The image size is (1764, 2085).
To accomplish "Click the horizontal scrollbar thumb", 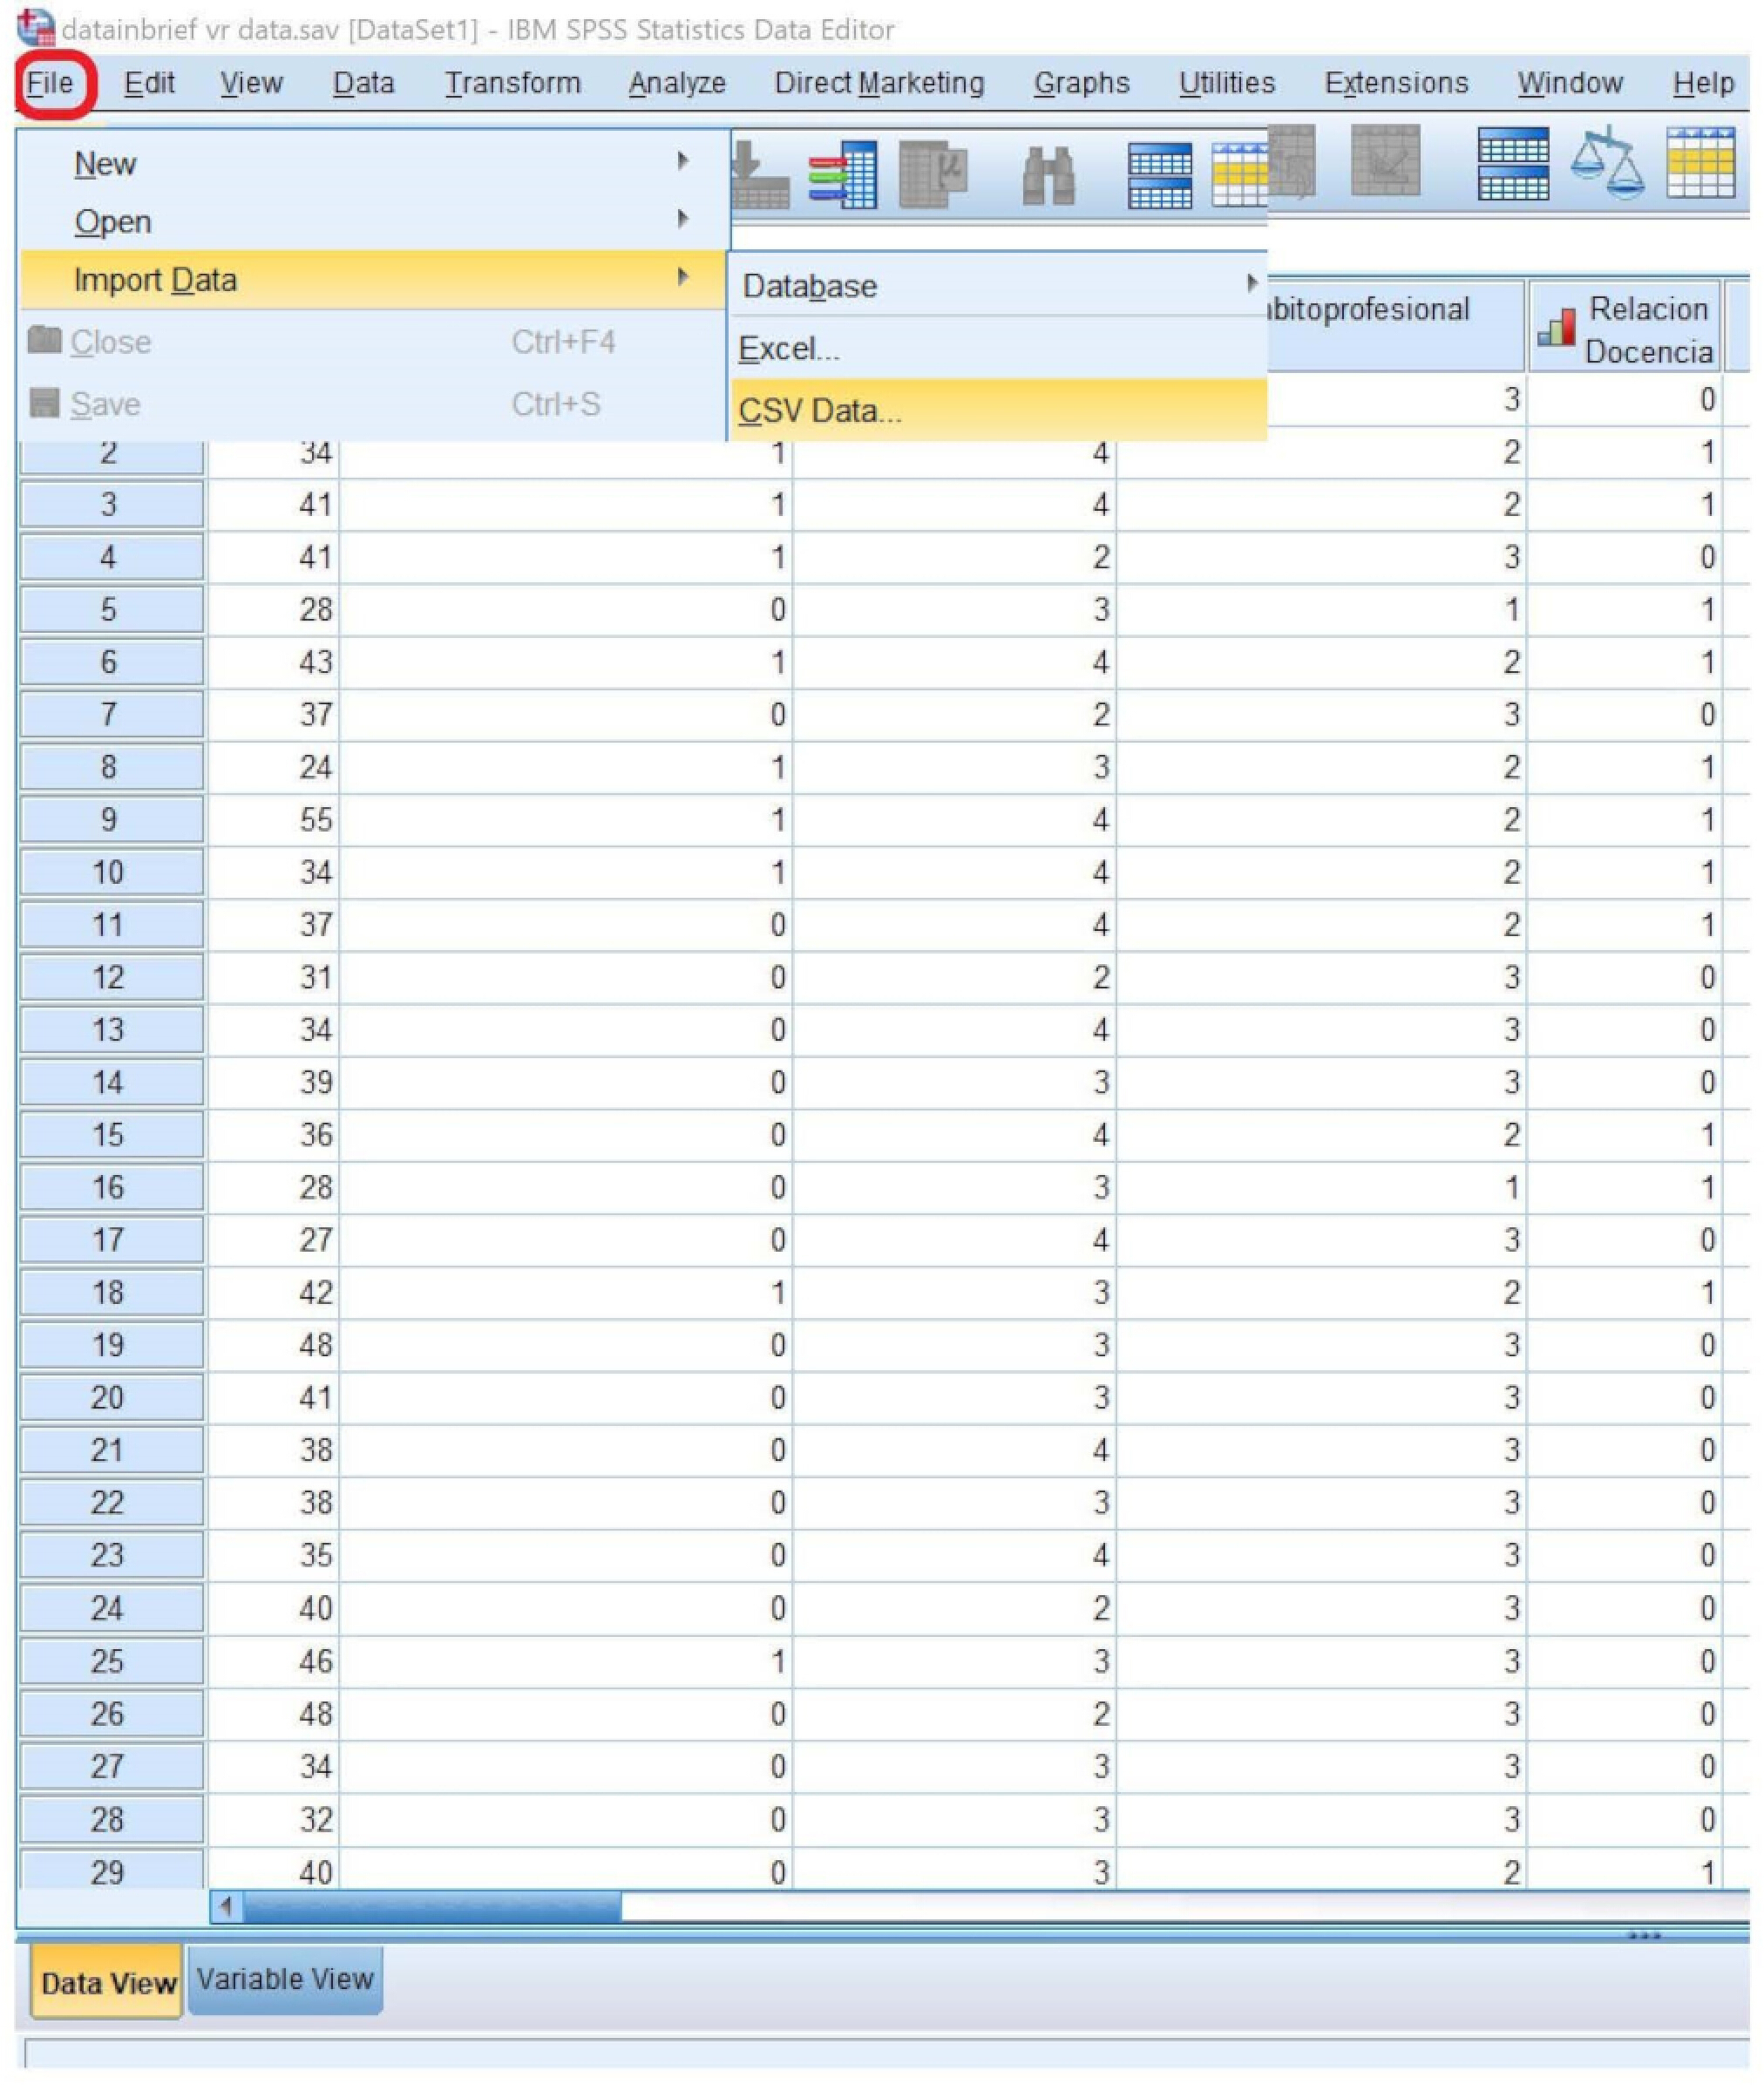I will 433,1906.
